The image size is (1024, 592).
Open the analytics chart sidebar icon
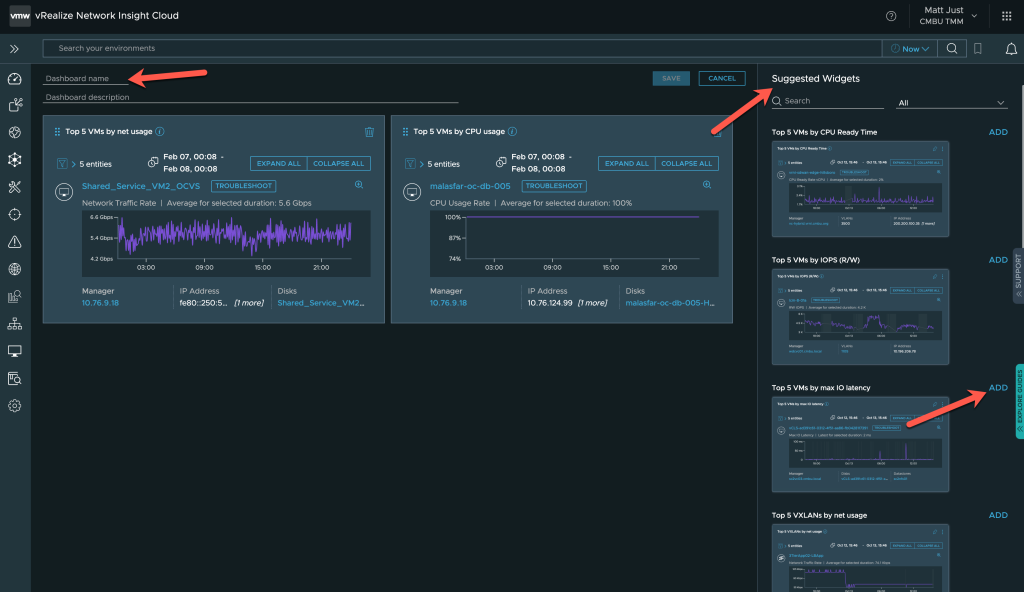pyautogui.click(x=14, y=297)
